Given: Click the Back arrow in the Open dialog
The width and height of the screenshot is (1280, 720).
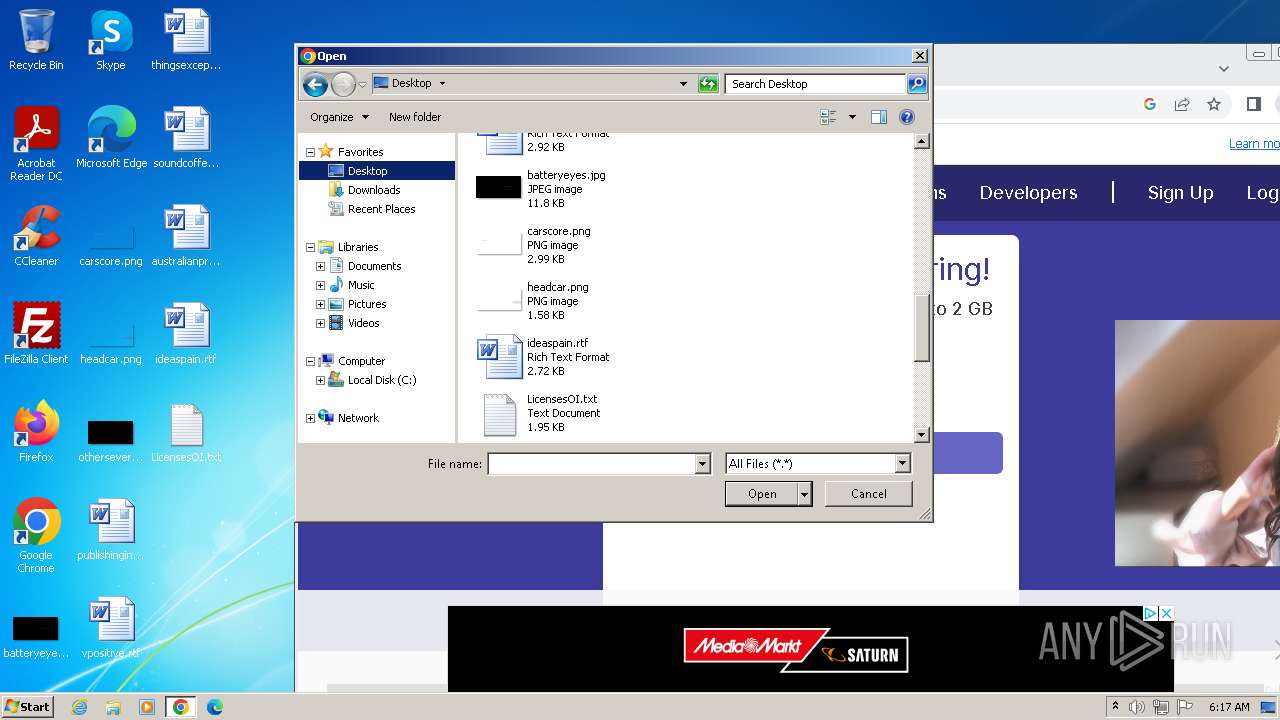Looking at the screenshot, I should coord(315,85).
